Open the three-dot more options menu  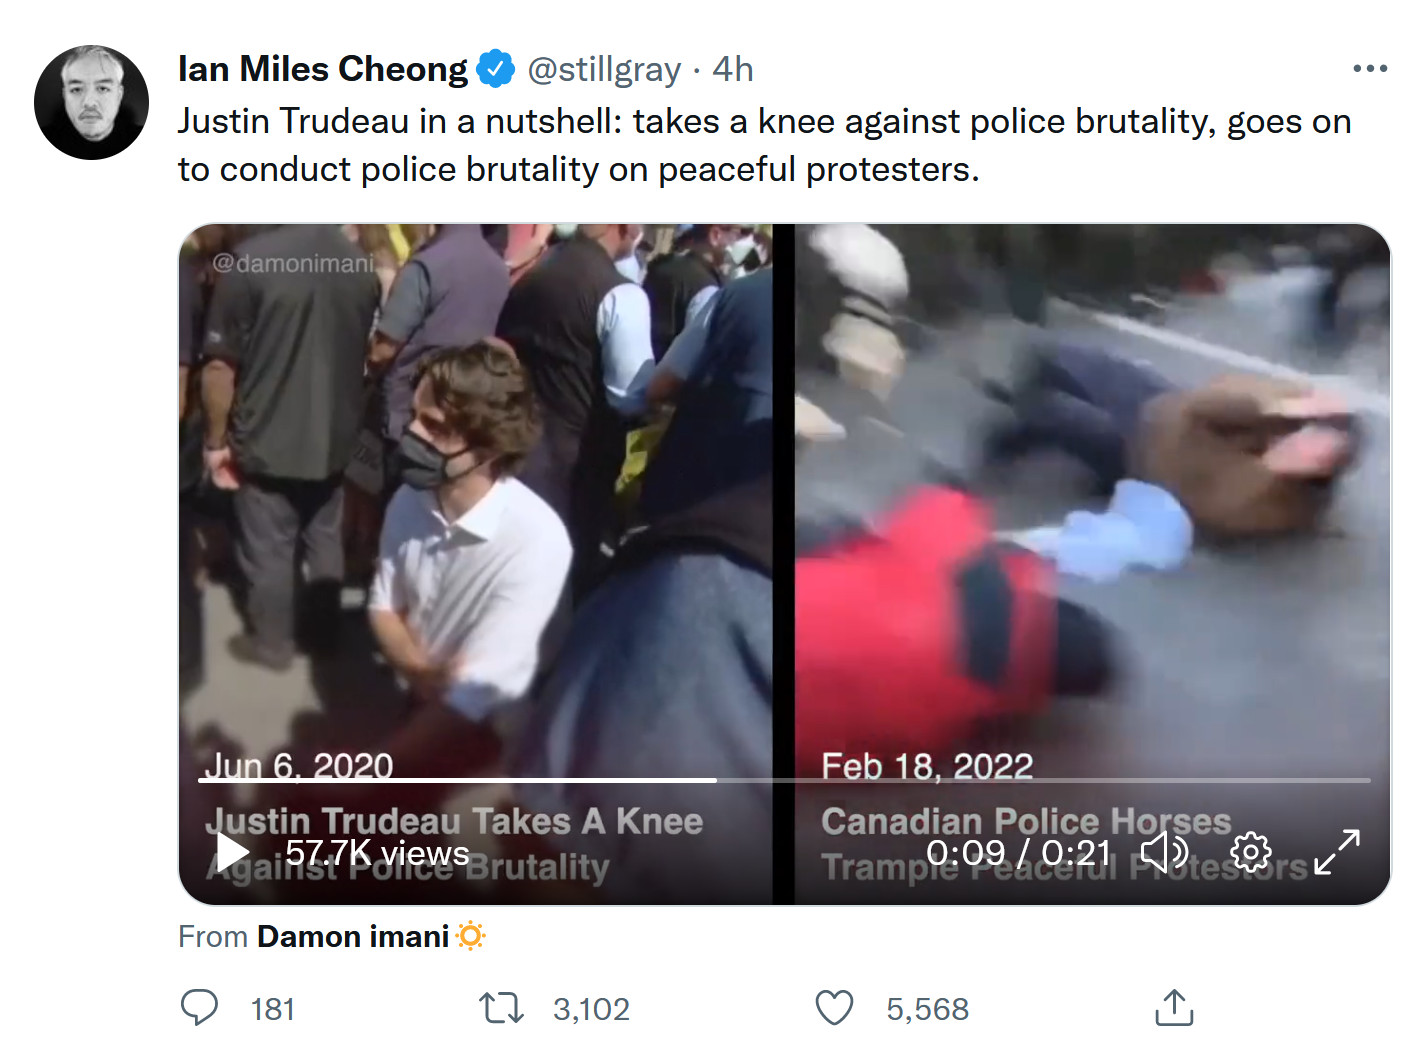[1369, 69]
